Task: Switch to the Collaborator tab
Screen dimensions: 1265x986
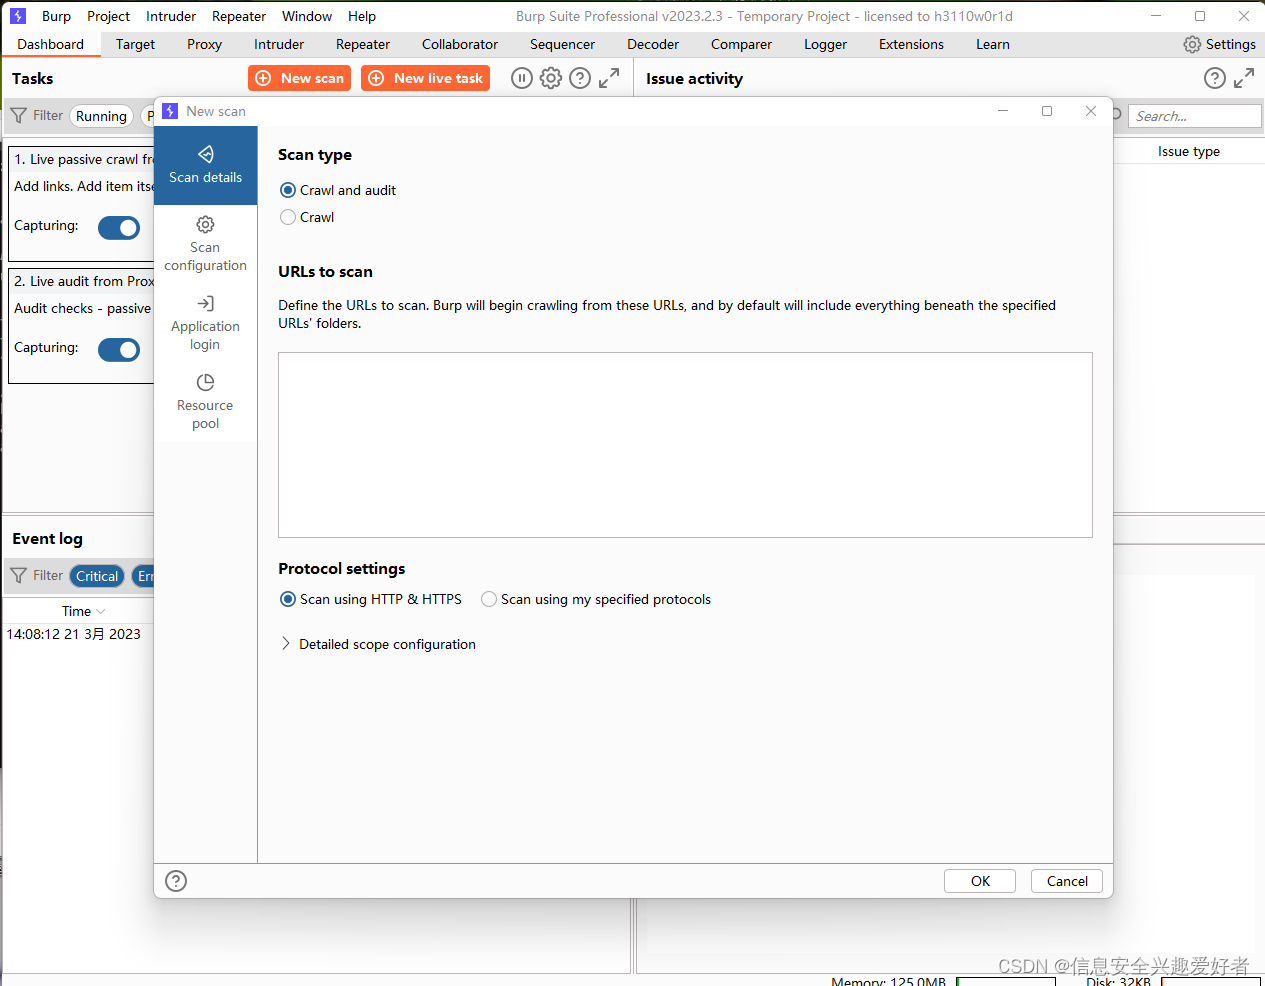Action: tap(460, 44)
